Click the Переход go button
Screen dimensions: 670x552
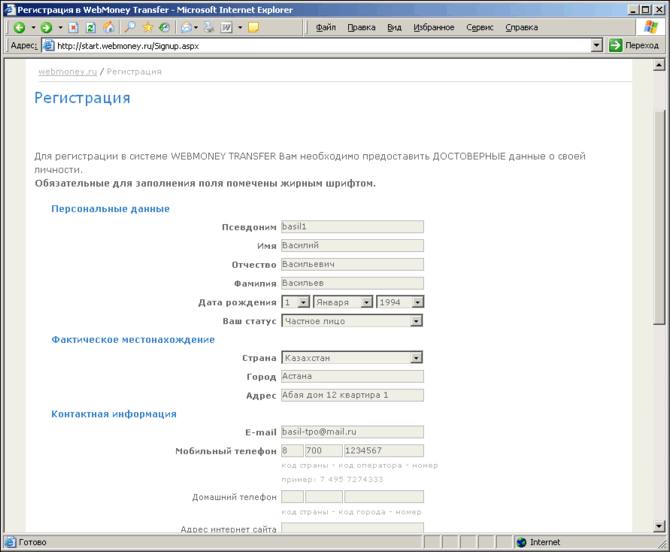pyautogui.click(x=634, y=45)
